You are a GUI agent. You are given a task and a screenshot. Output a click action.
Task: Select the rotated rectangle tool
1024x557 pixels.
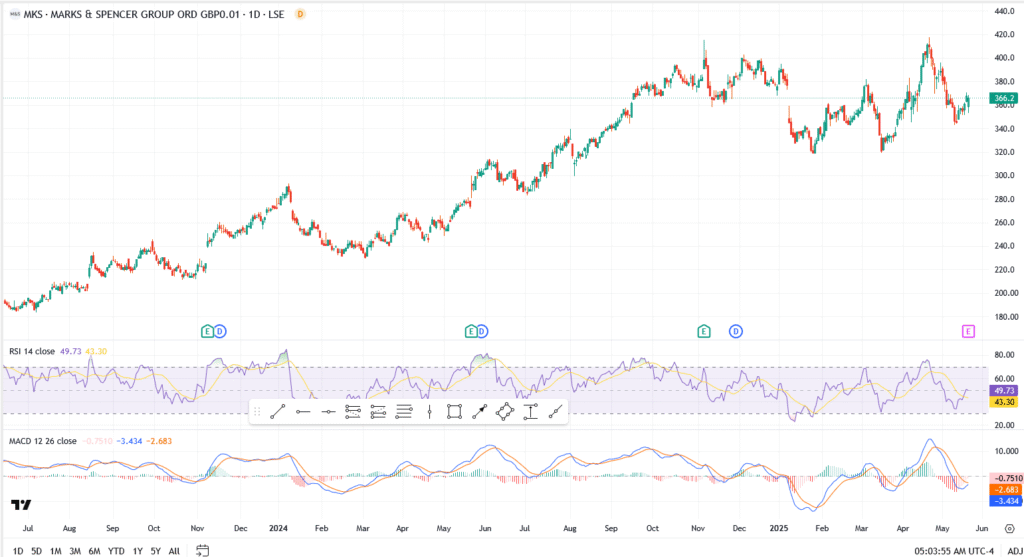[505, 411]
